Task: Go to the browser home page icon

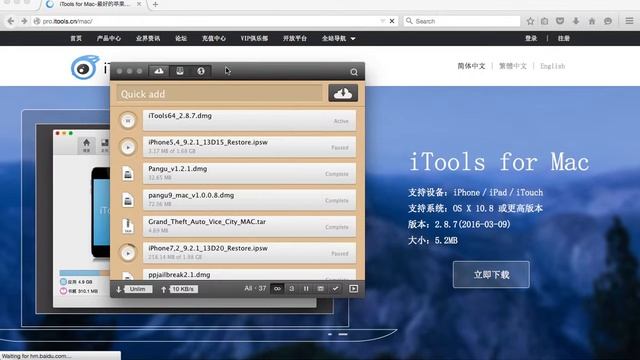Action: coord(592,21)
